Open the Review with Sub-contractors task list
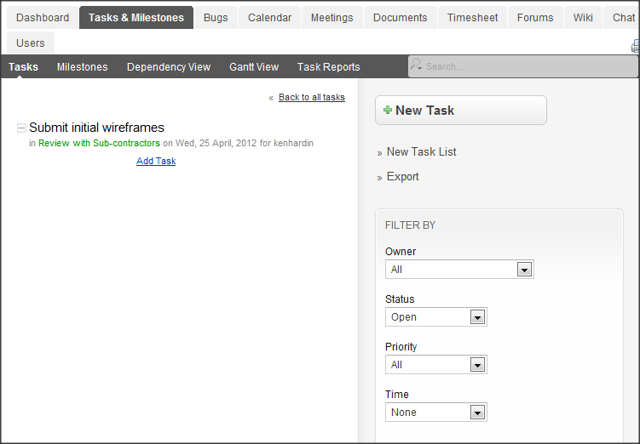Viewport: 640px width, 444px height. [99, 143]
